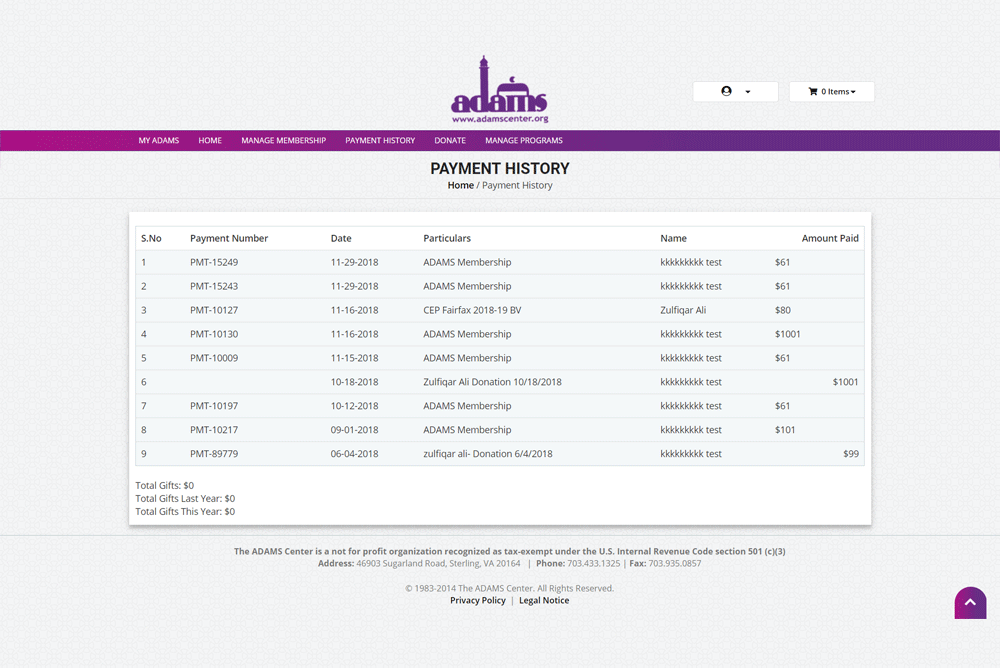Viewport: 1000px width, 668px height.
Task: Click the $99 amount cell
Action: (x=851, y=454)
